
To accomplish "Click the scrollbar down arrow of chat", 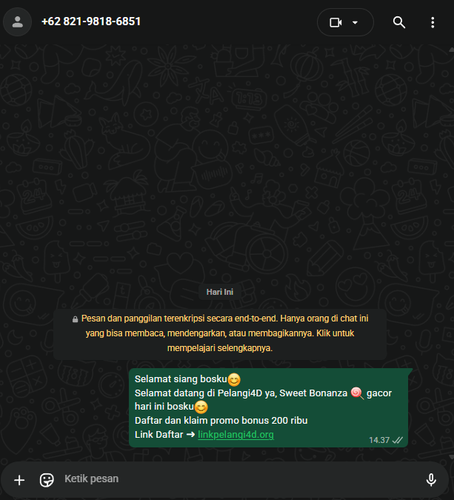I will [x=451, y=456].
